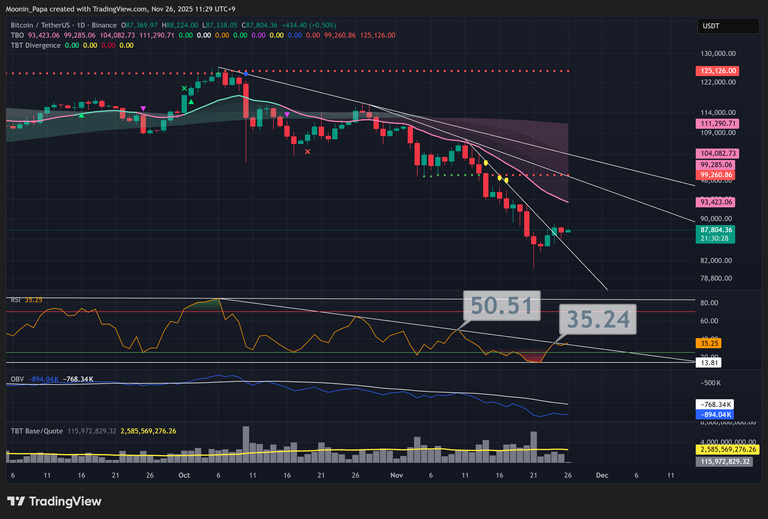Image resolution: width=768 pixels, height=519 pixels.
Task: Click the blue diamond marker at the price peak
Action: click(246, 72)
